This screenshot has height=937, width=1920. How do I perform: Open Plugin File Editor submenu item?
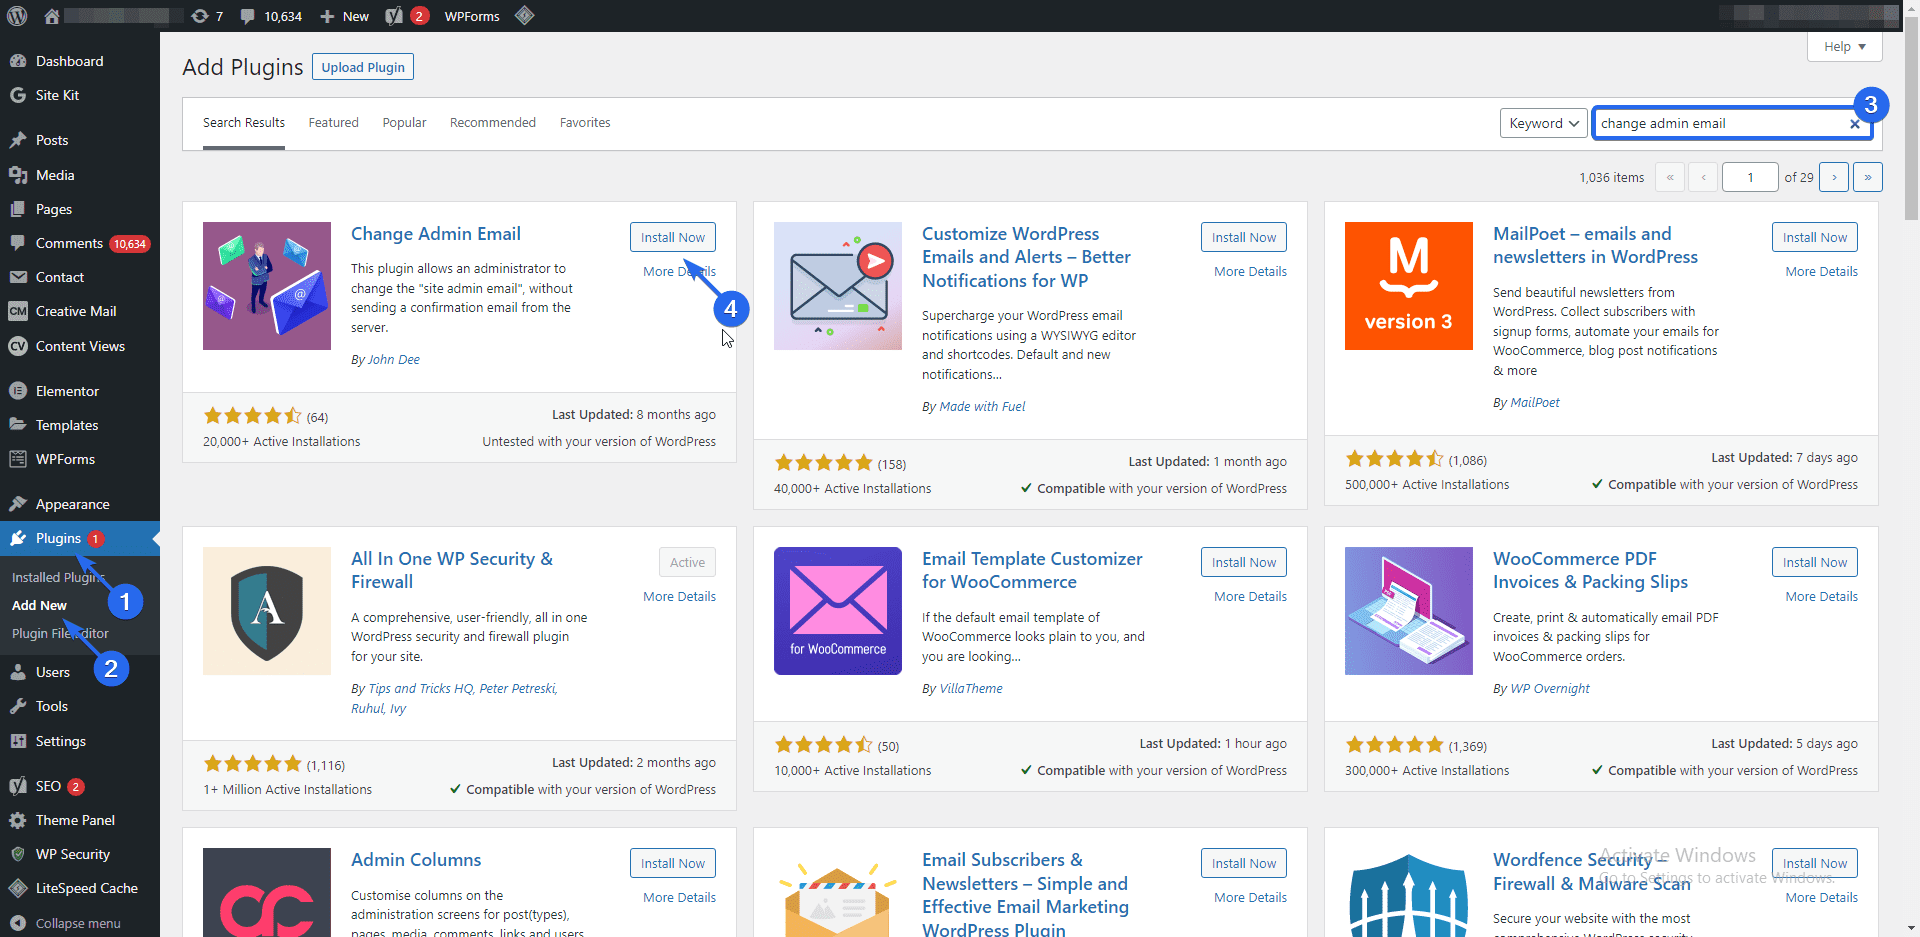pyautogui.click(x=60, y=633)
